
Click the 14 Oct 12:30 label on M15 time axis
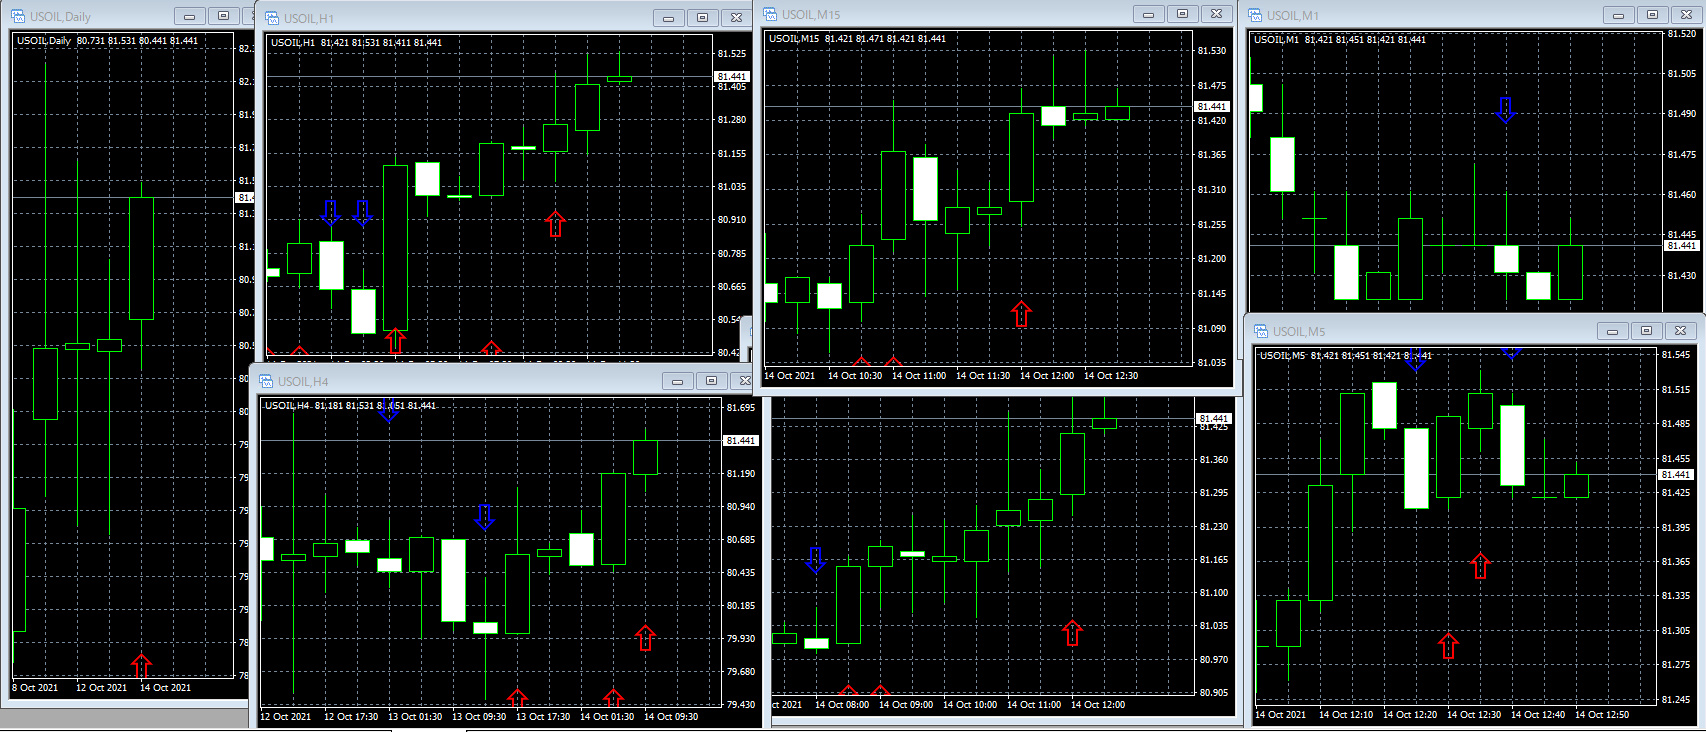[x=1111, y=376]
